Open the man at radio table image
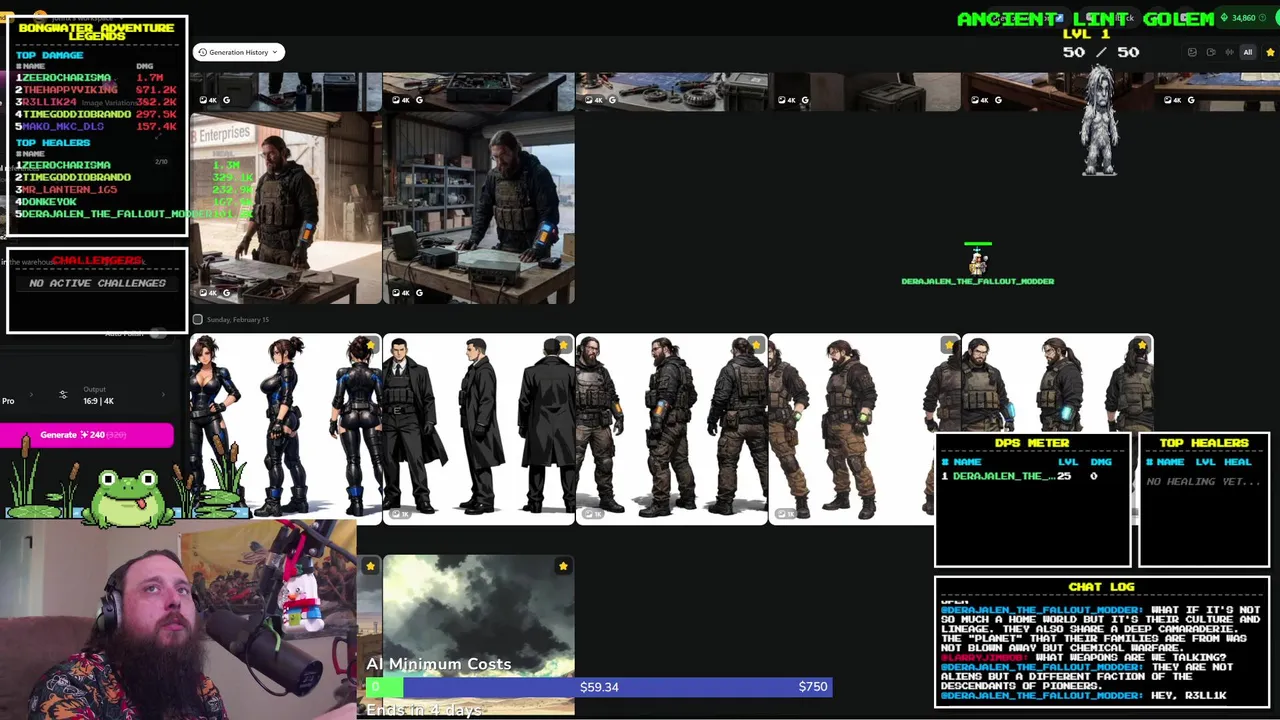The height and width of the screenshot is (720, 1280). click(x=478, y=208)
